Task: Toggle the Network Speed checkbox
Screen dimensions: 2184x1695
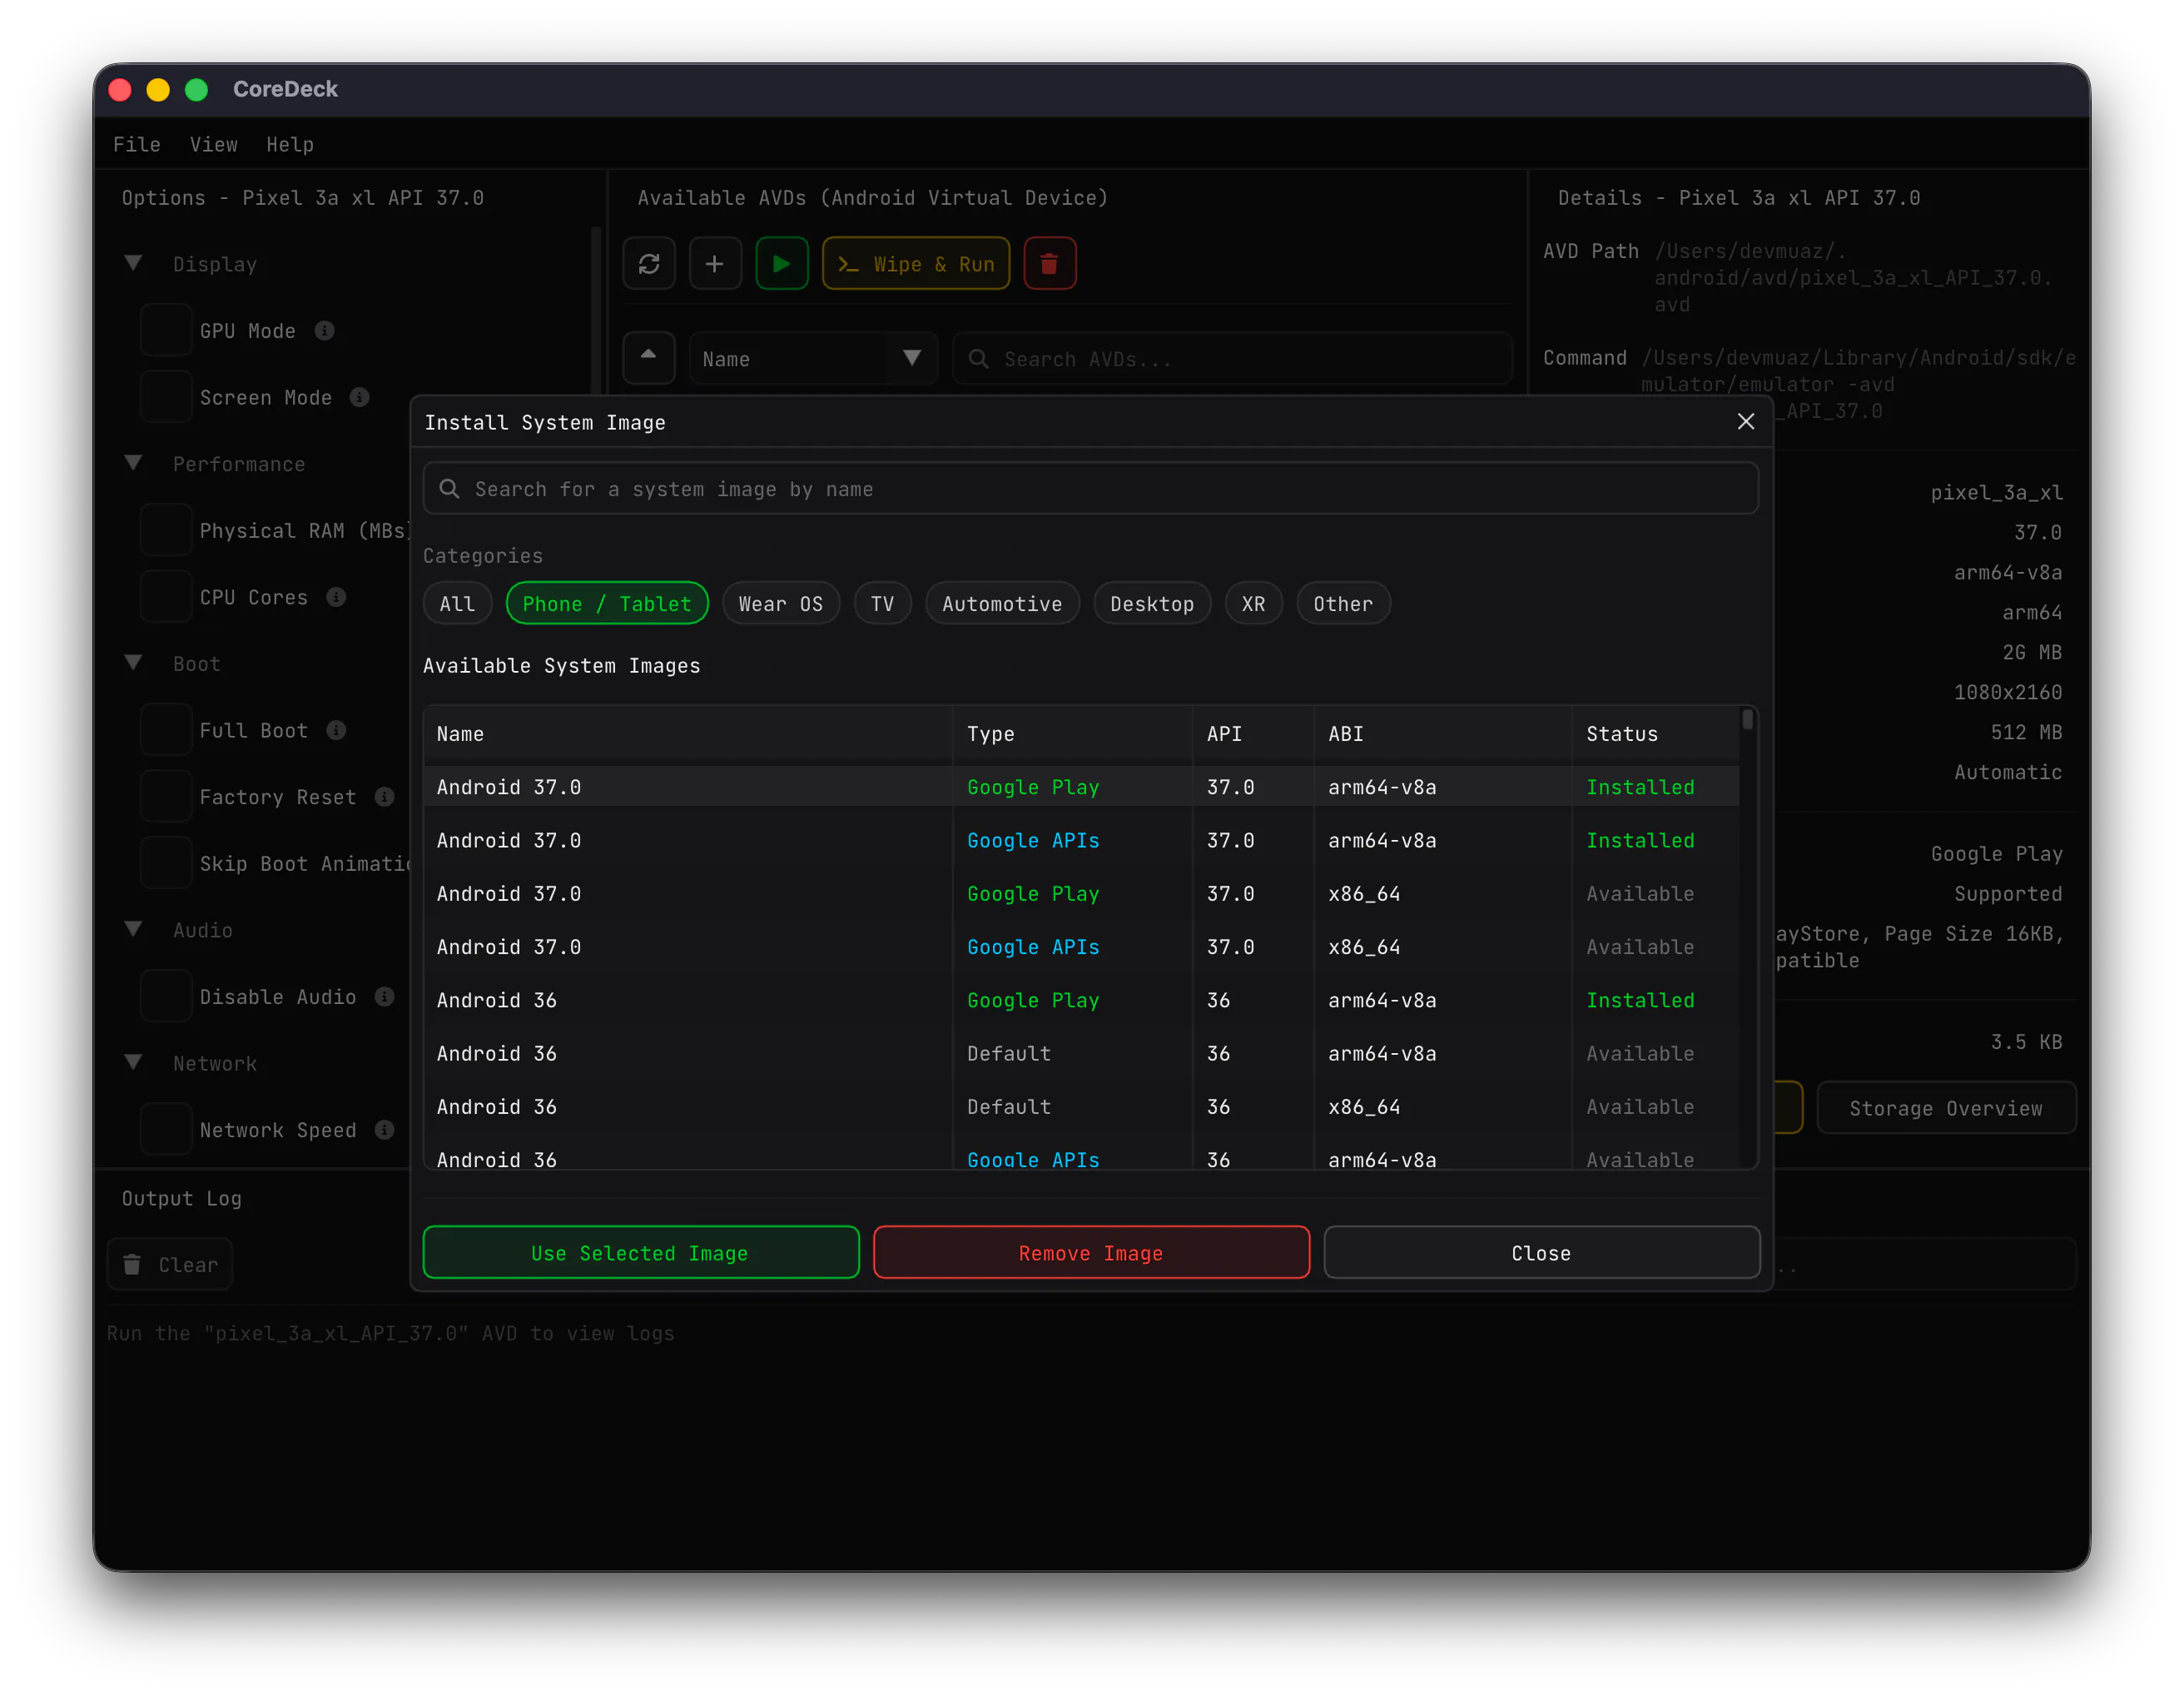Action: (166, 1129)
